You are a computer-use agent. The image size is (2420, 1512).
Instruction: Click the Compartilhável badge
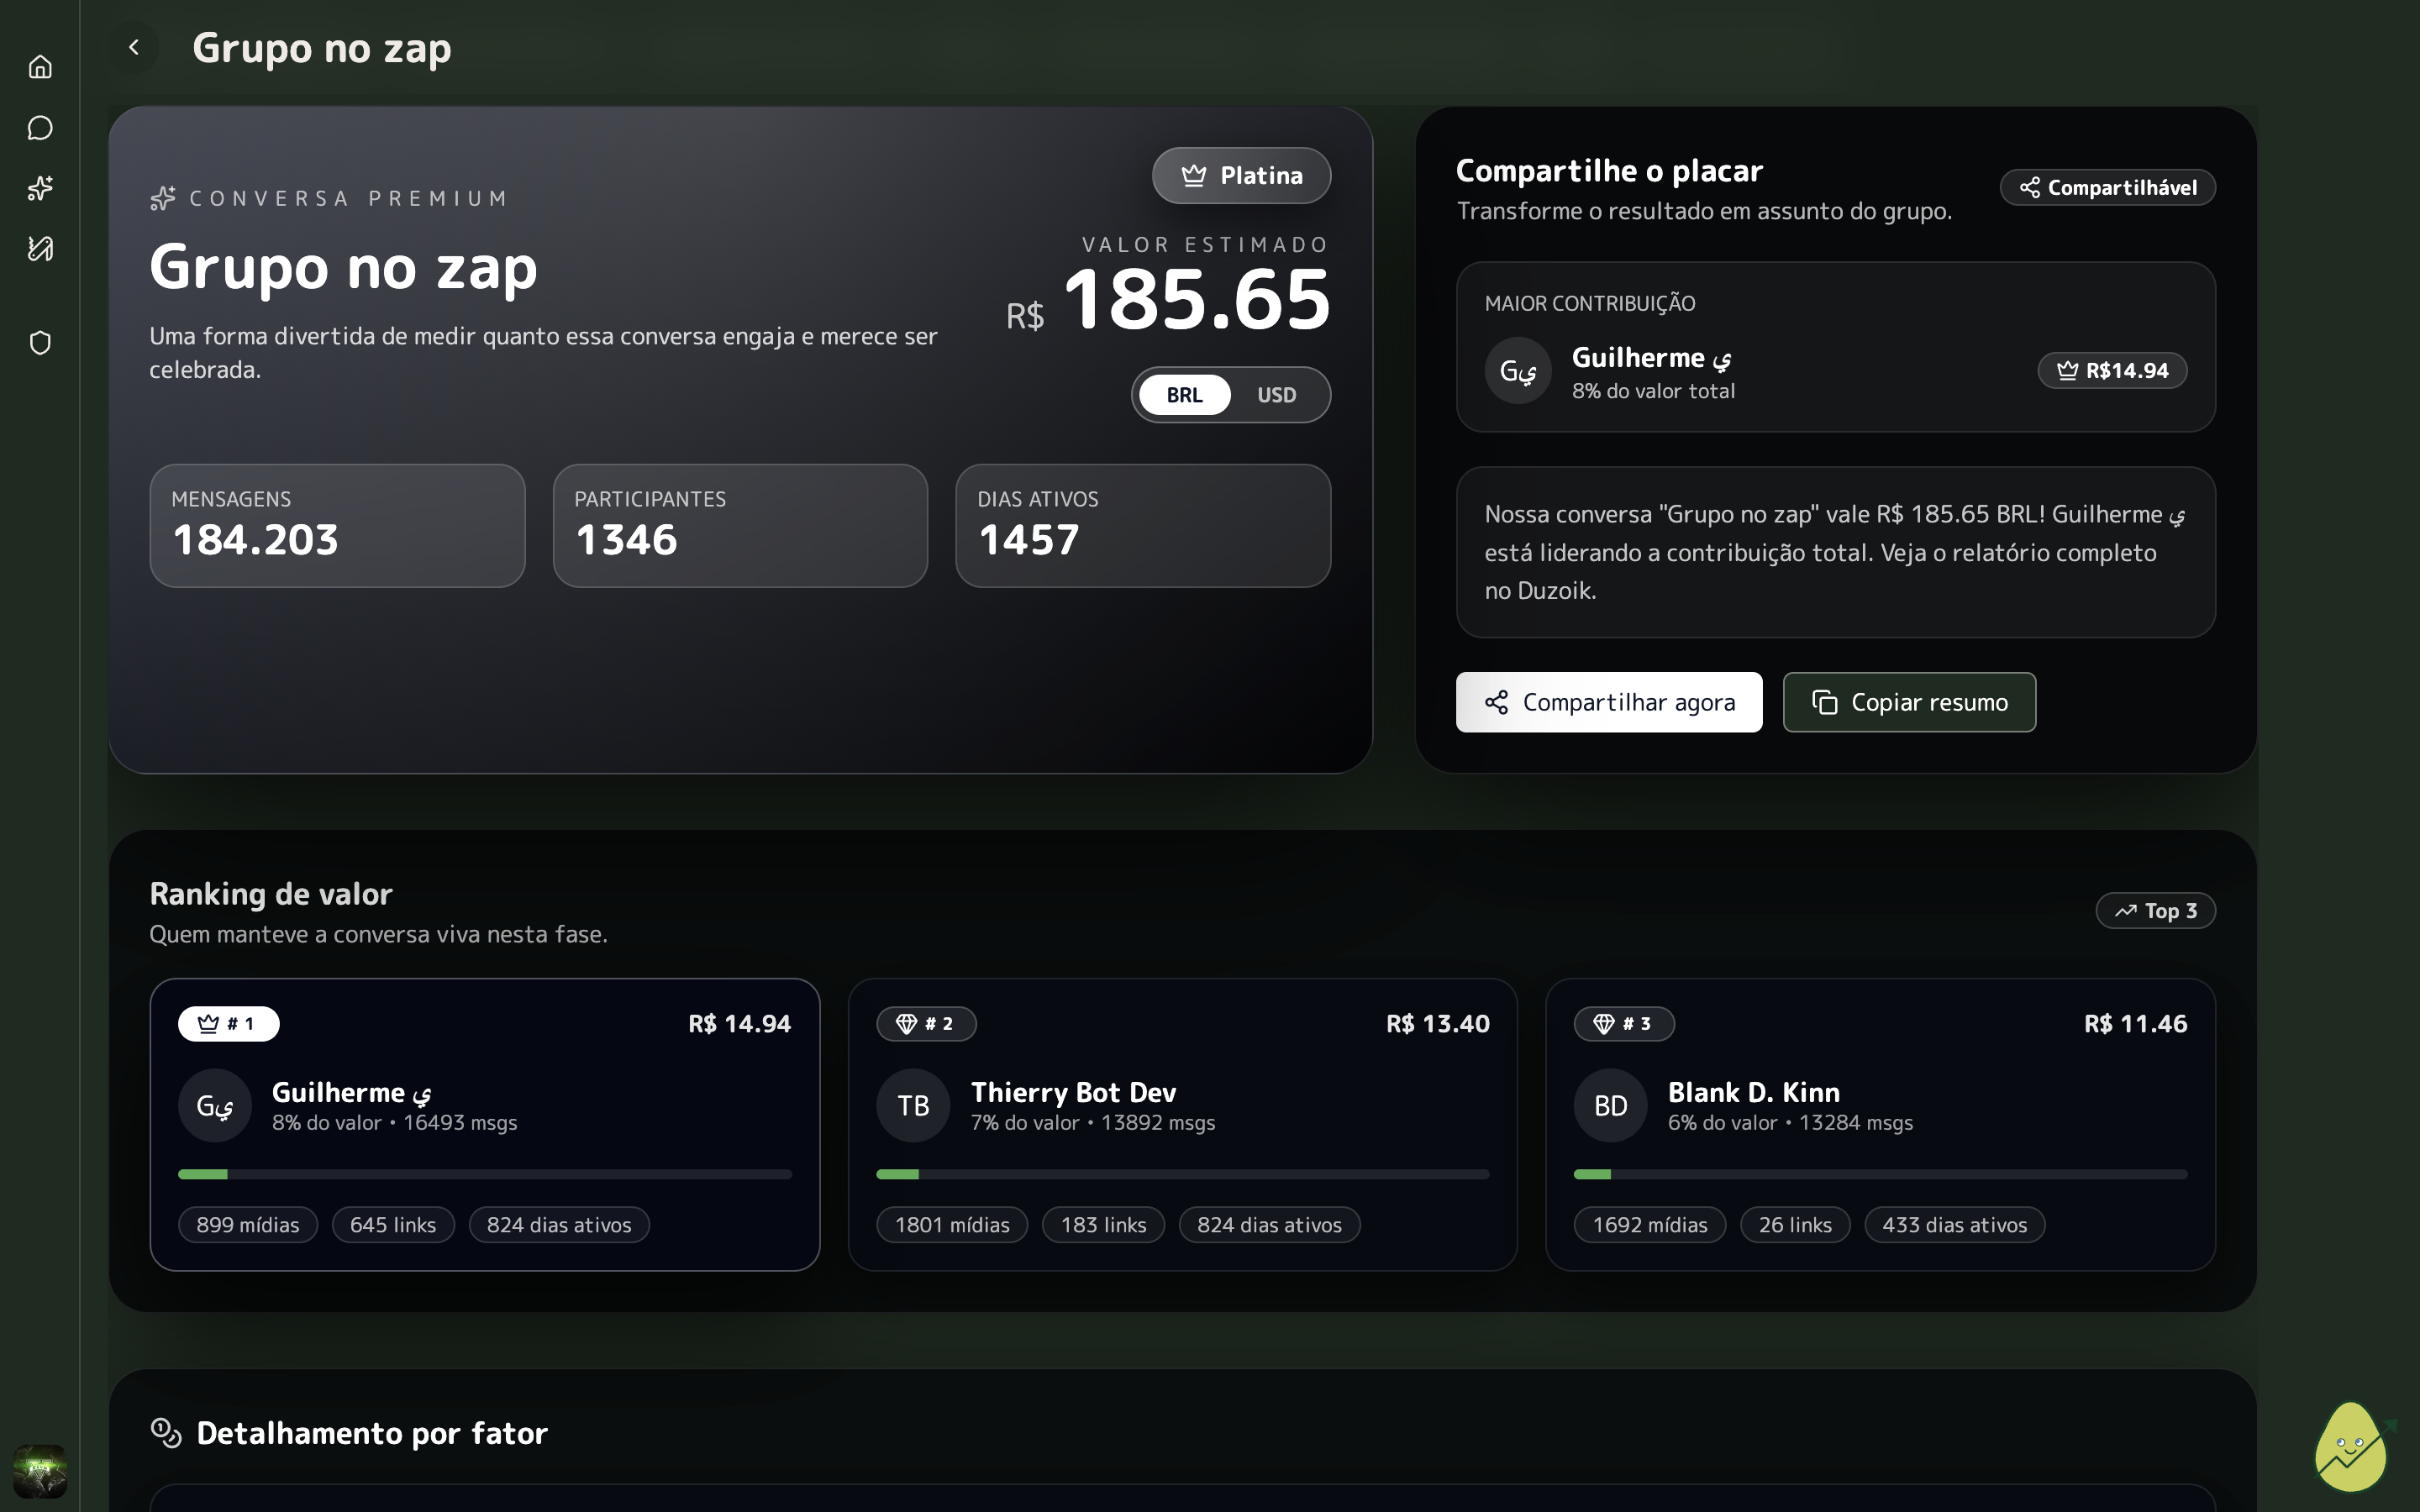coord(2107,188)
